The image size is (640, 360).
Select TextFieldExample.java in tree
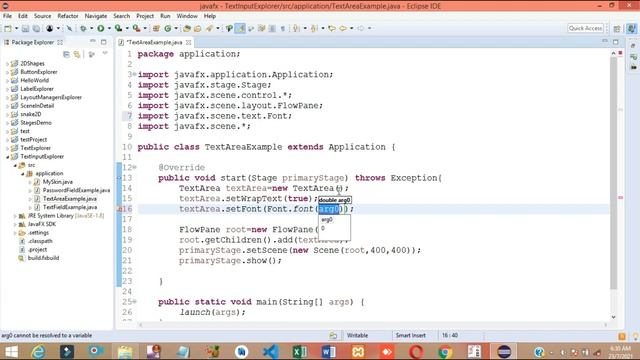click(x=69, y=207)
